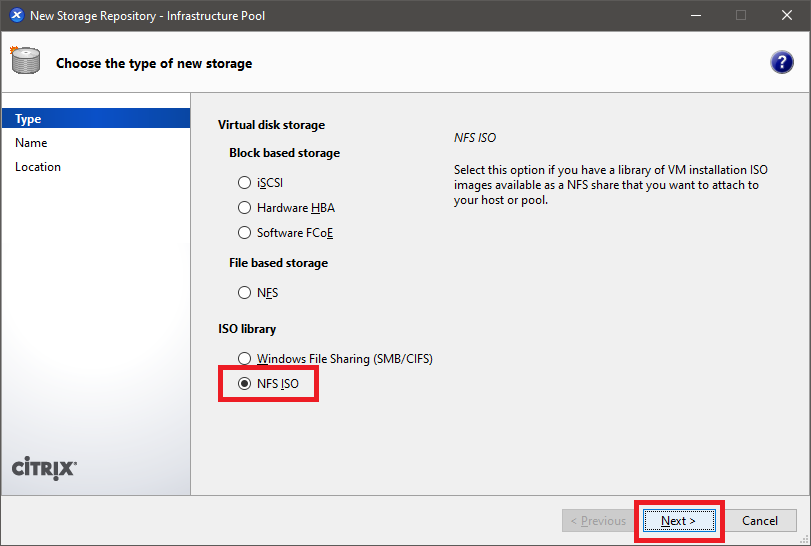
Task: Go to the Type step in sidebar
Action: pos(29,119)
